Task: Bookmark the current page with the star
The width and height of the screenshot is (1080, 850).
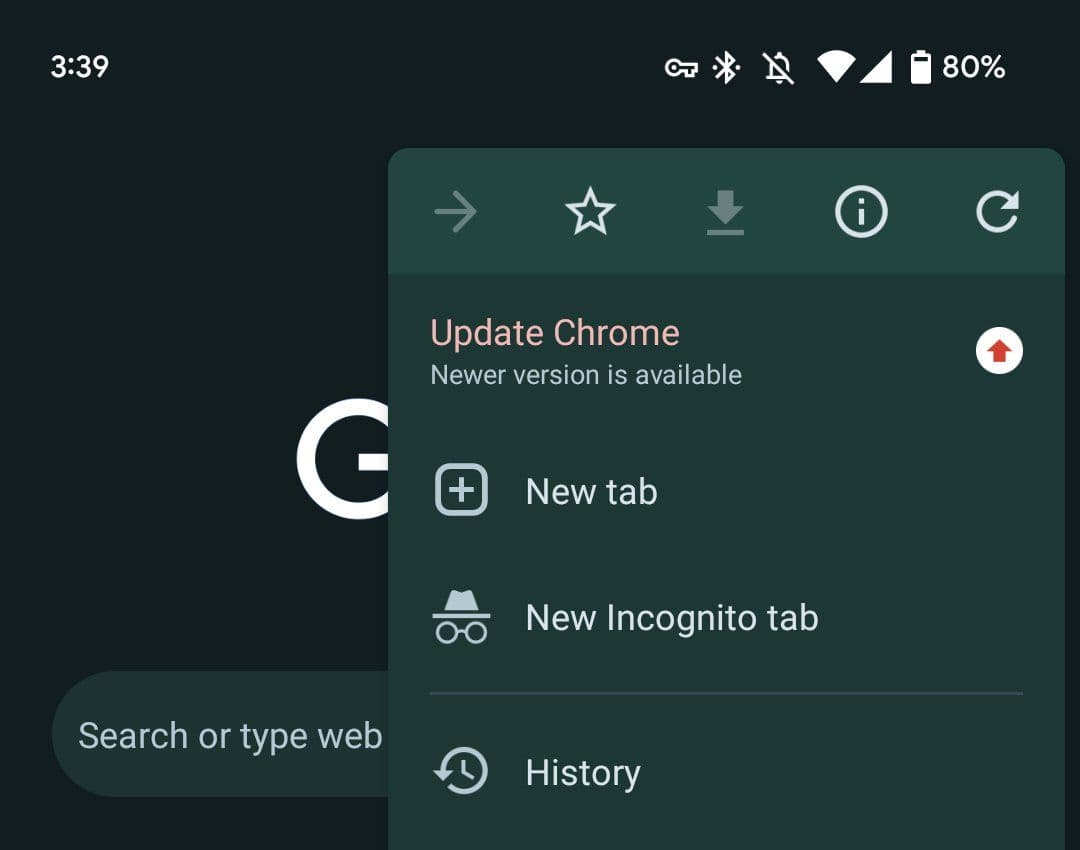Action: click(x=590, y=211)
